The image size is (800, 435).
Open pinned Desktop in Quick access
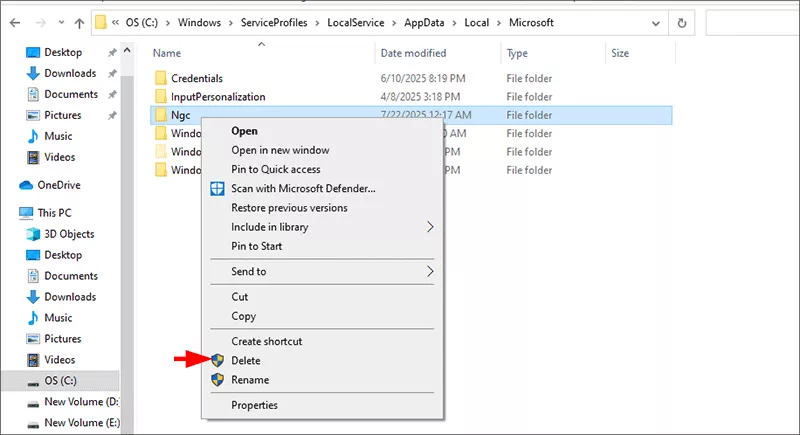pos(63,52)
